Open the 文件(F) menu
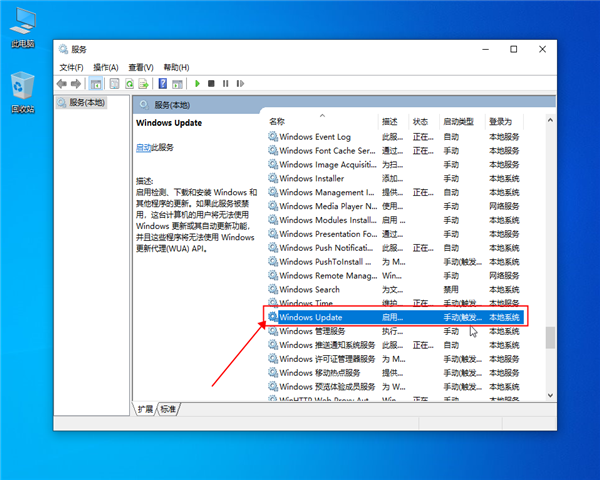The image size is (600, 480). [x=73, y=67]
